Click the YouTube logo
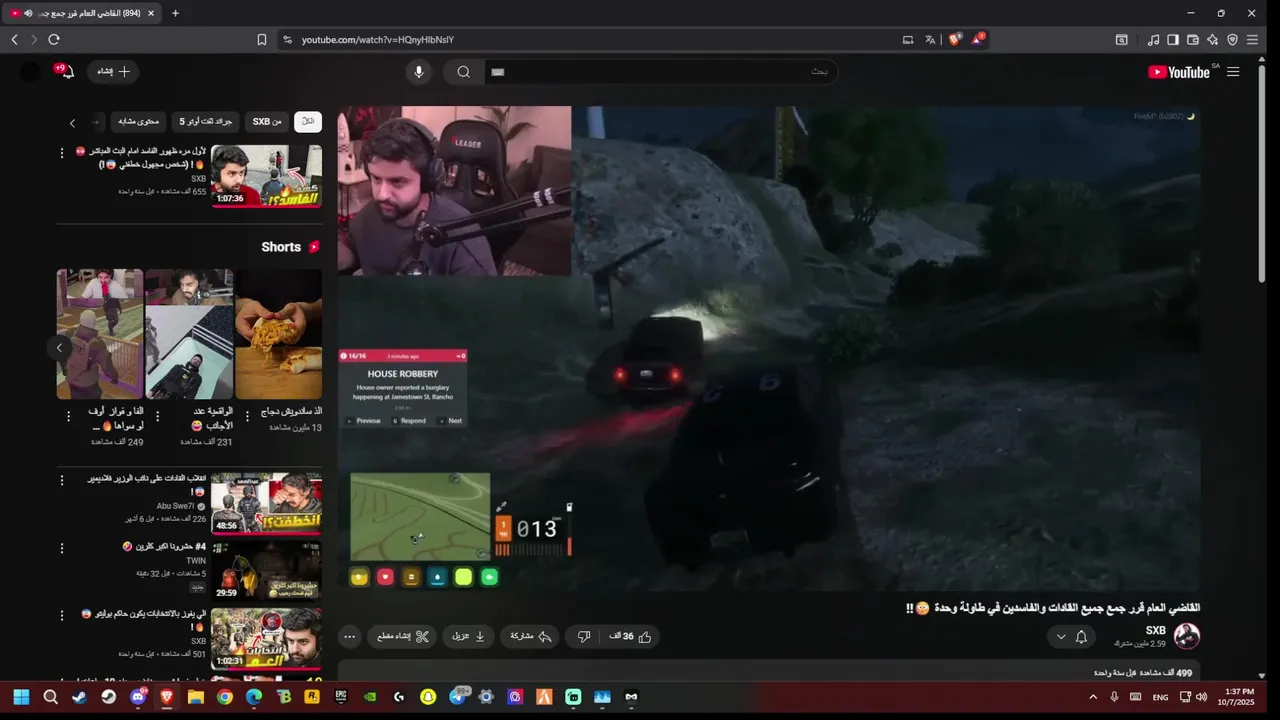The height and width of the screenshot is (720, 1280). coord(1179,72)
